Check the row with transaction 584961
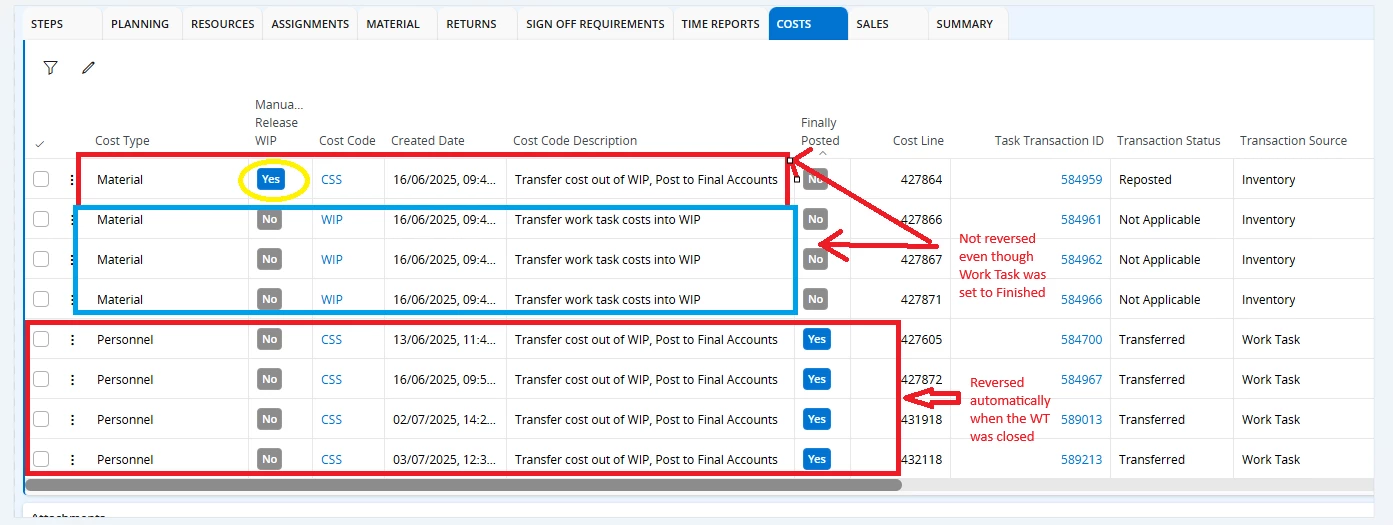 click(41, 220)
